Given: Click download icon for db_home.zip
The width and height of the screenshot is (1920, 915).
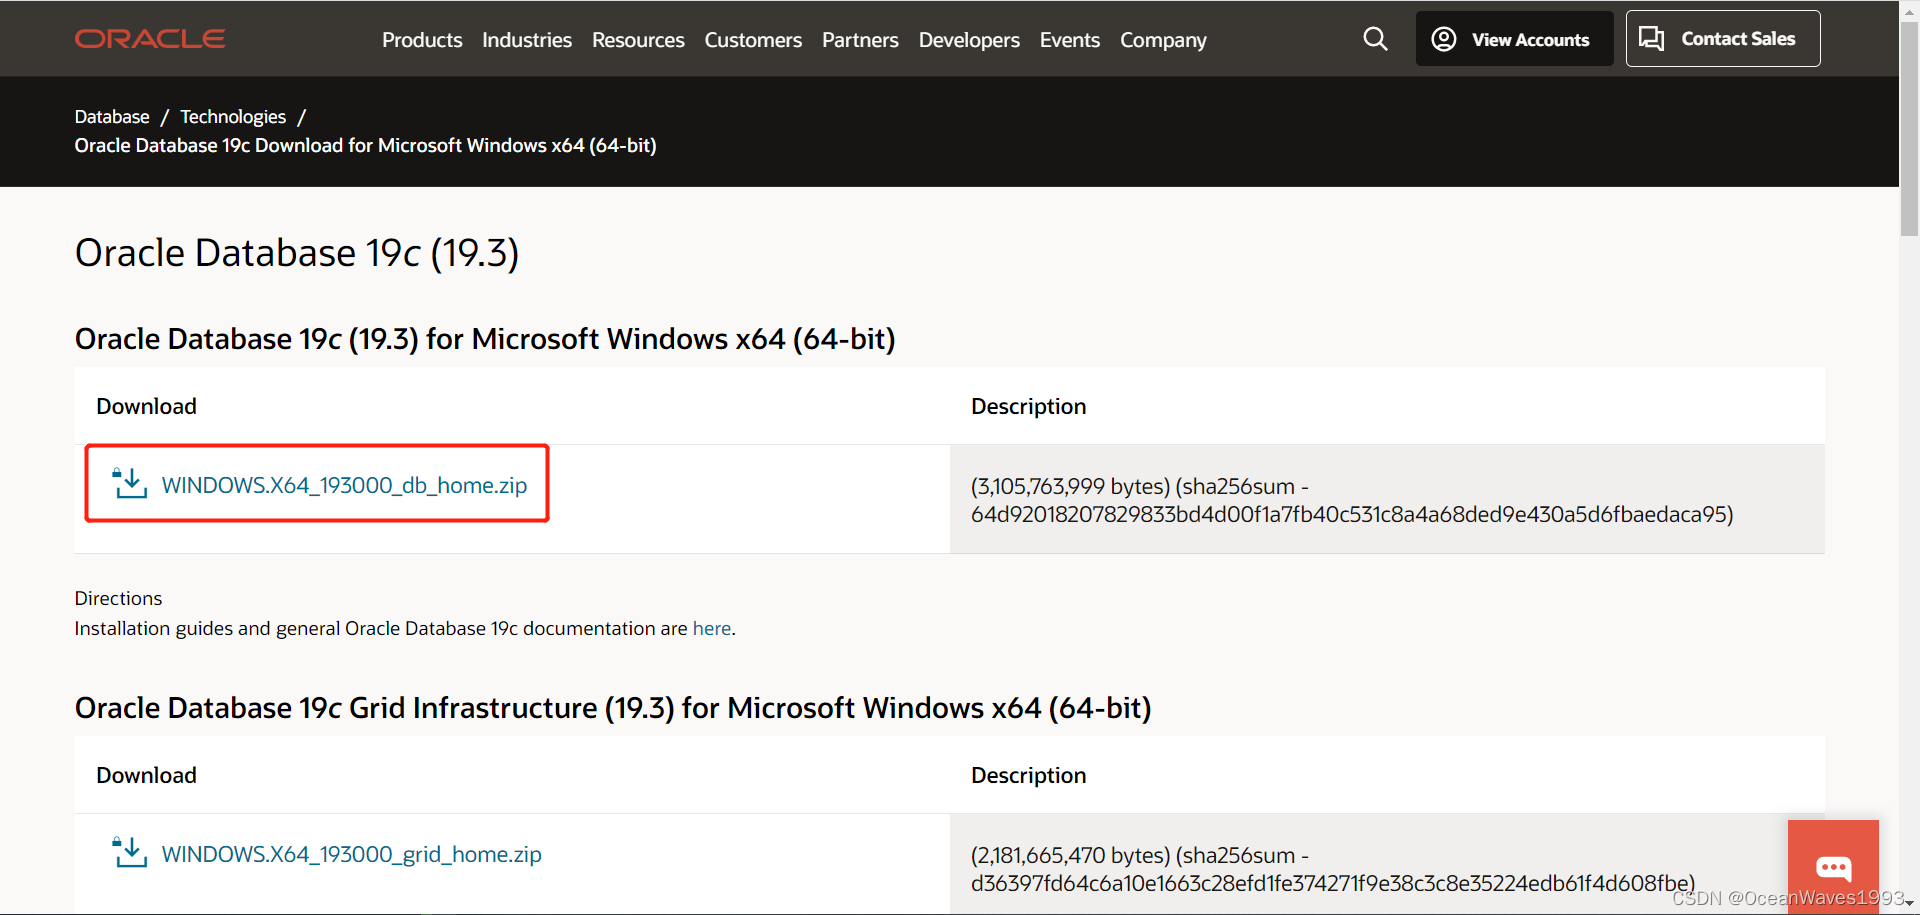Looking at the screenshot, I should [130, 483].
